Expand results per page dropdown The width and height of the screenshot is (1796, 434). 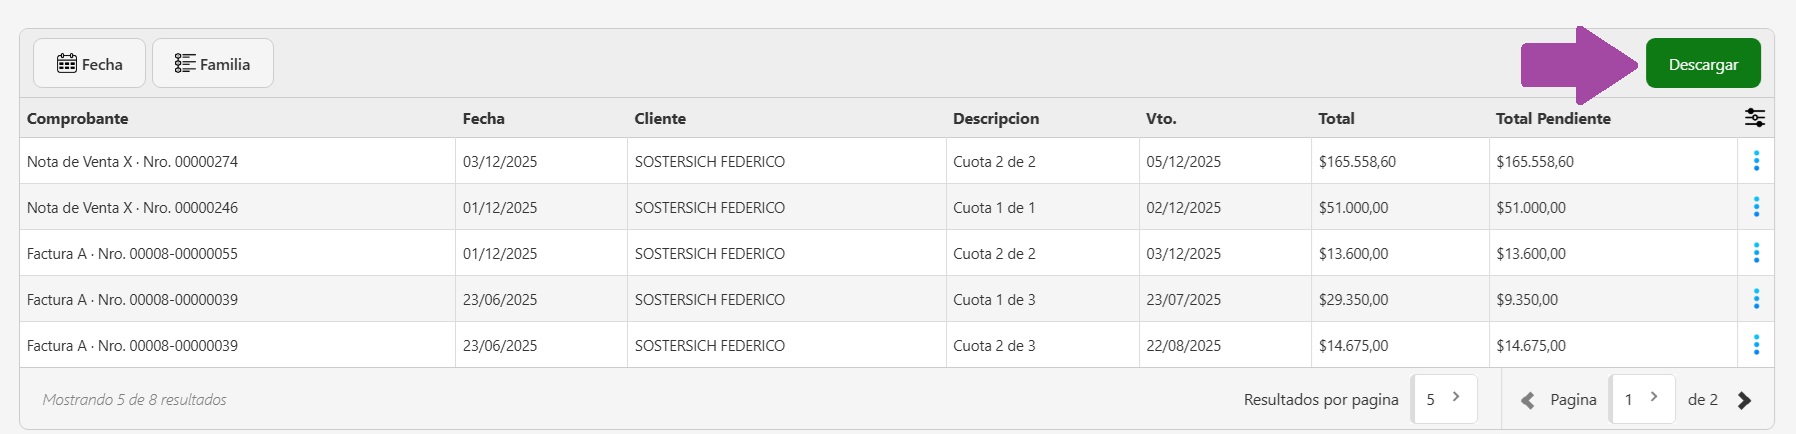pos(1444,399)
